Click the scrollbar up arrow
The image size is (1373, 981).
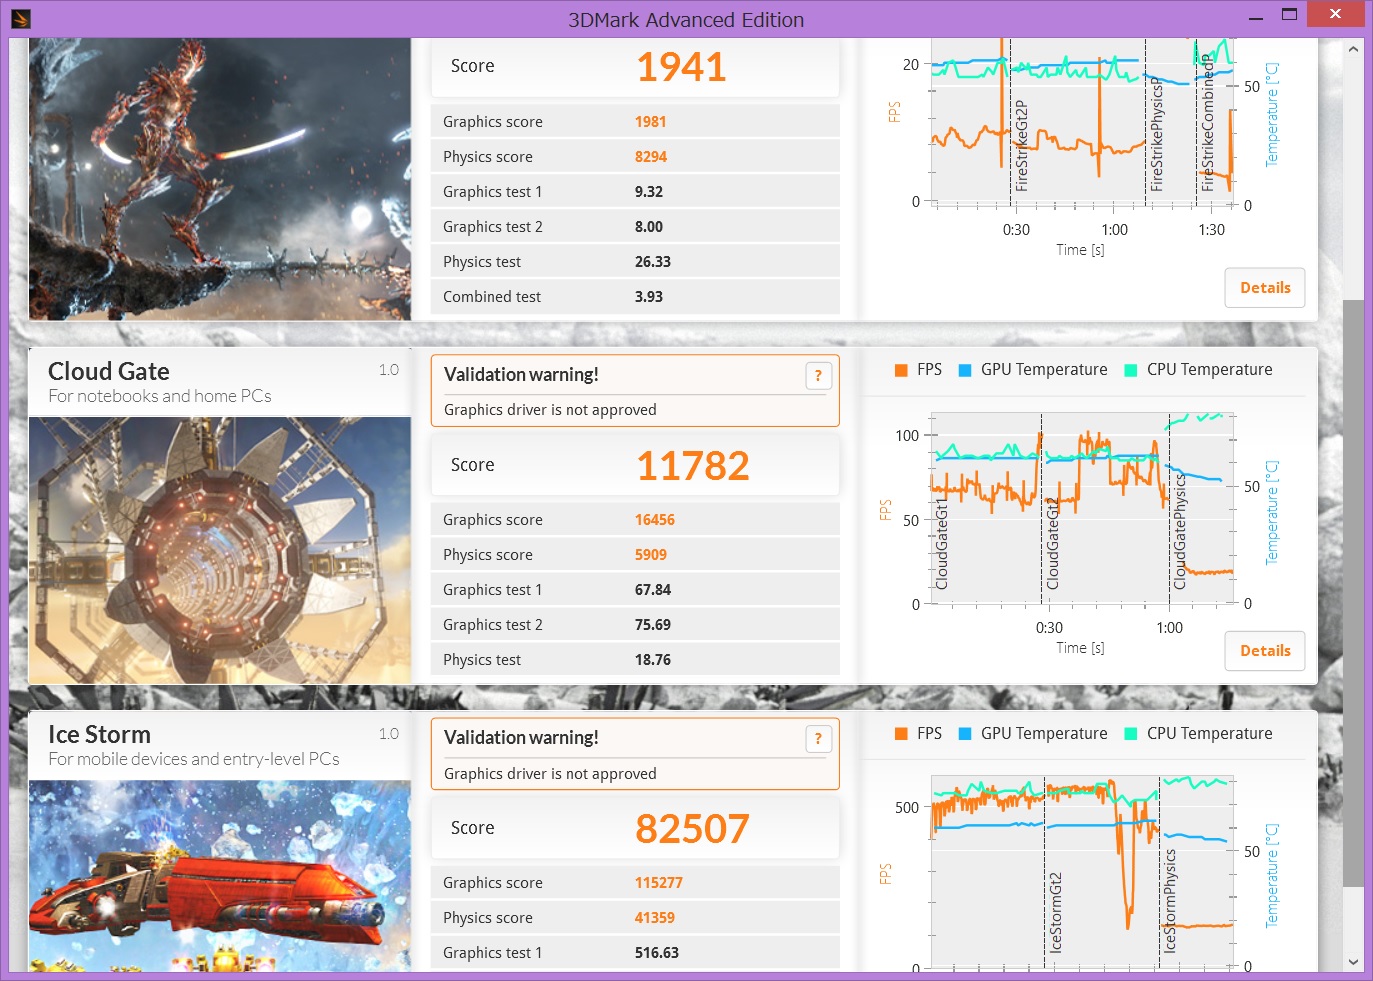(1353, 48)
